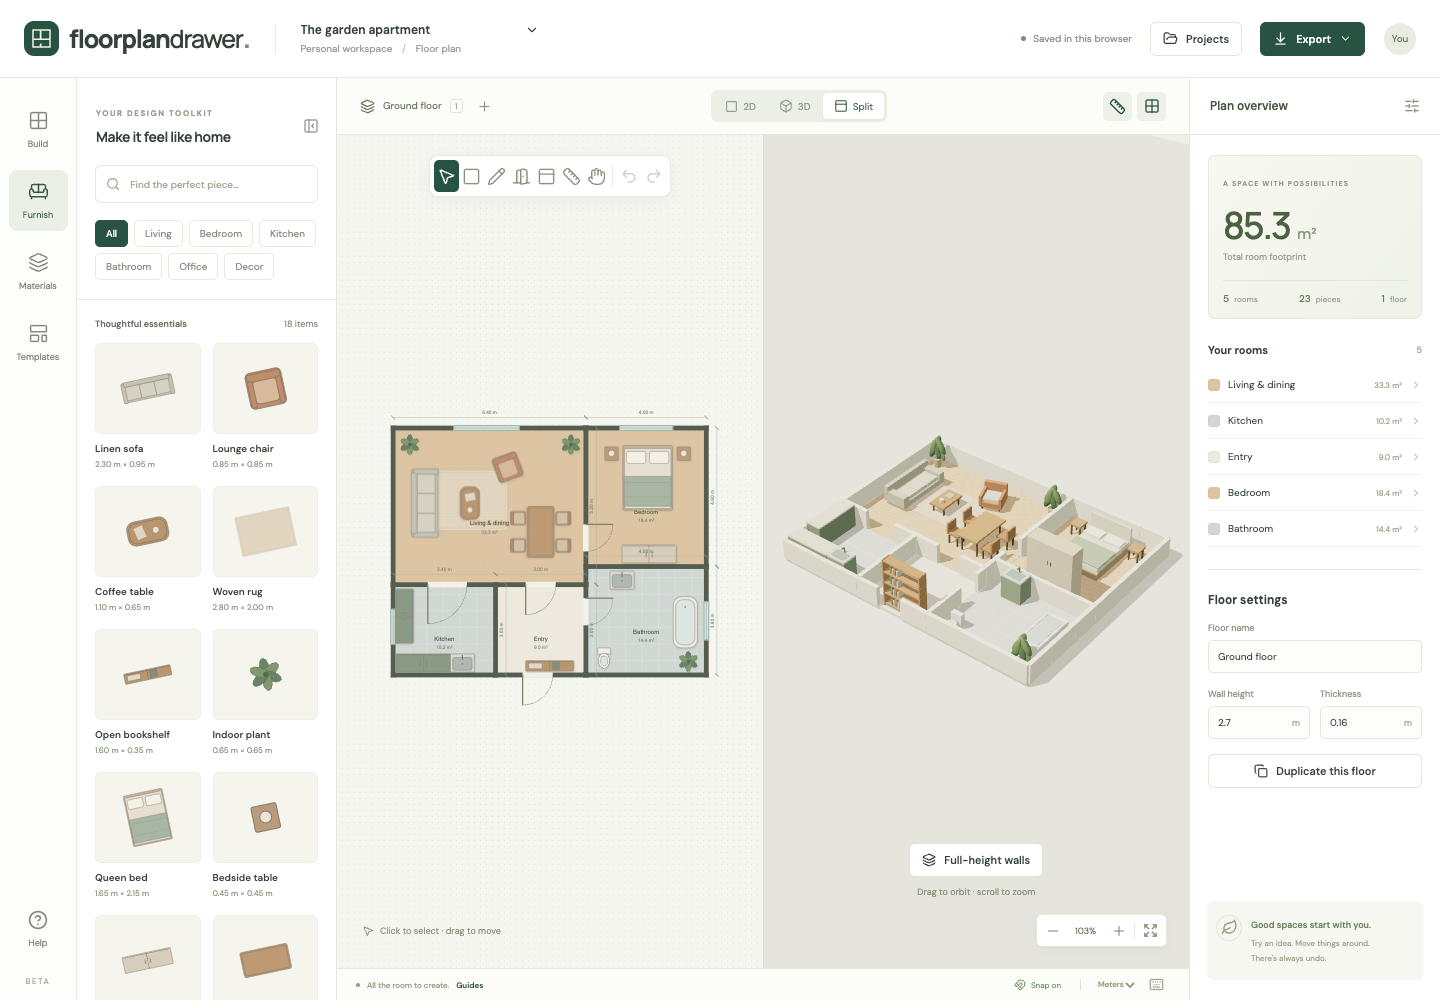Click Duplicate this floor button
Viewport: 1440px width, 1000px height.
[x=1314, y=771]
